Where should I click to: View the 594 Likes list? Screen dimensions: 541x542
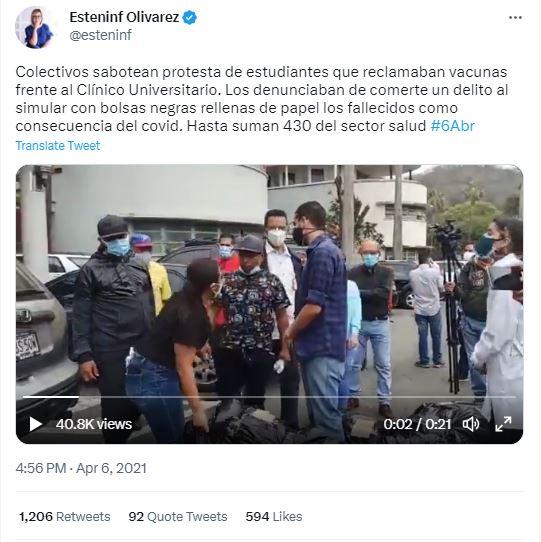(x=274, y=516)
